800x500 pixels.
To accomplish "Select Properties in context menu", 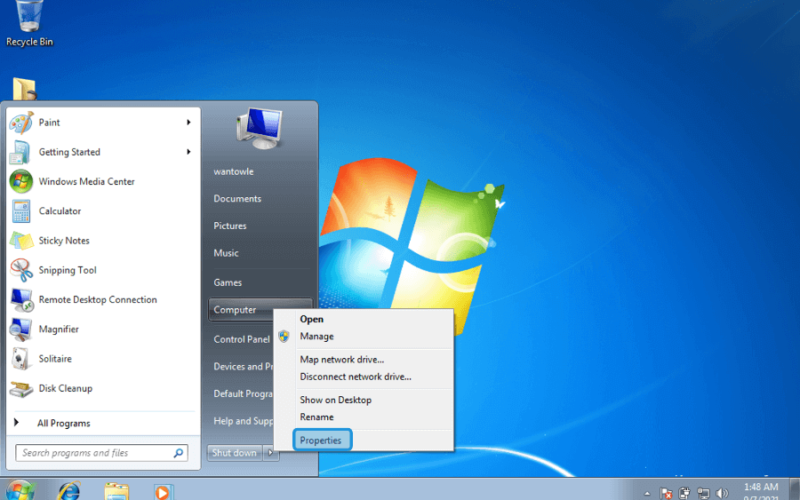I will point(322,440).
